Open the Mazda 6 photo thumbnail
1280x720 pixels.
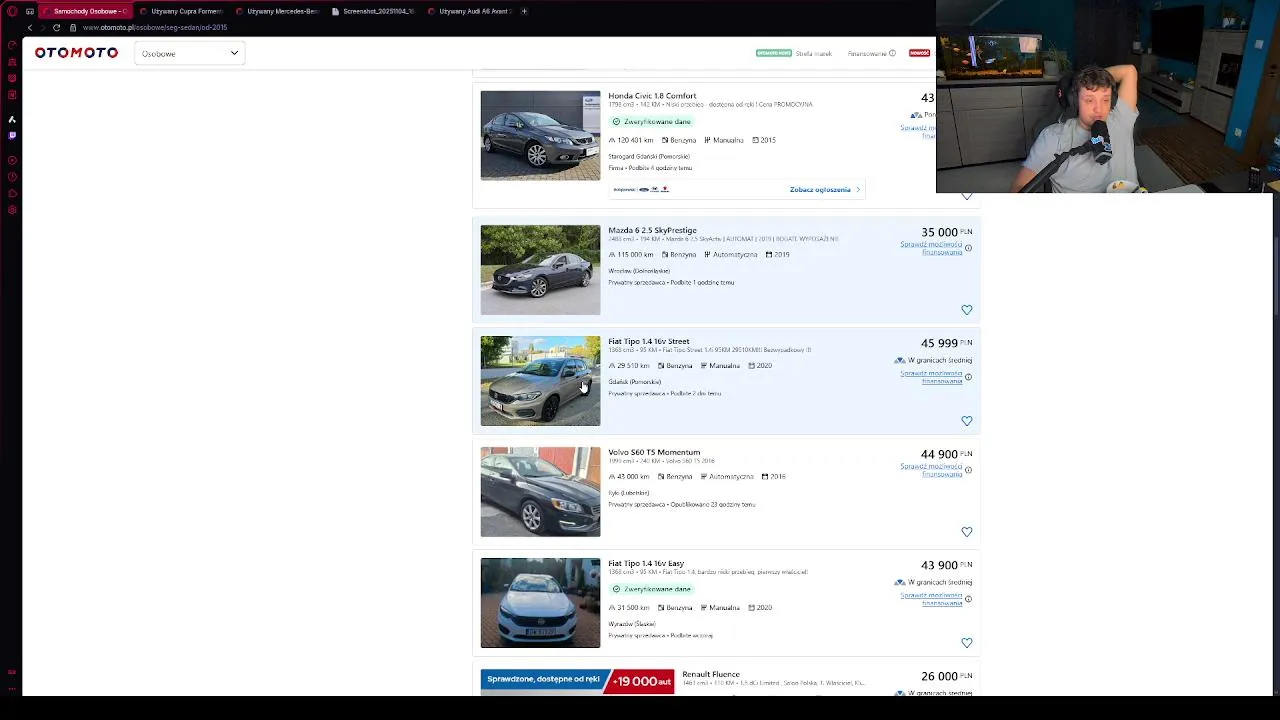pyautogui.click(x=540, y=270)
